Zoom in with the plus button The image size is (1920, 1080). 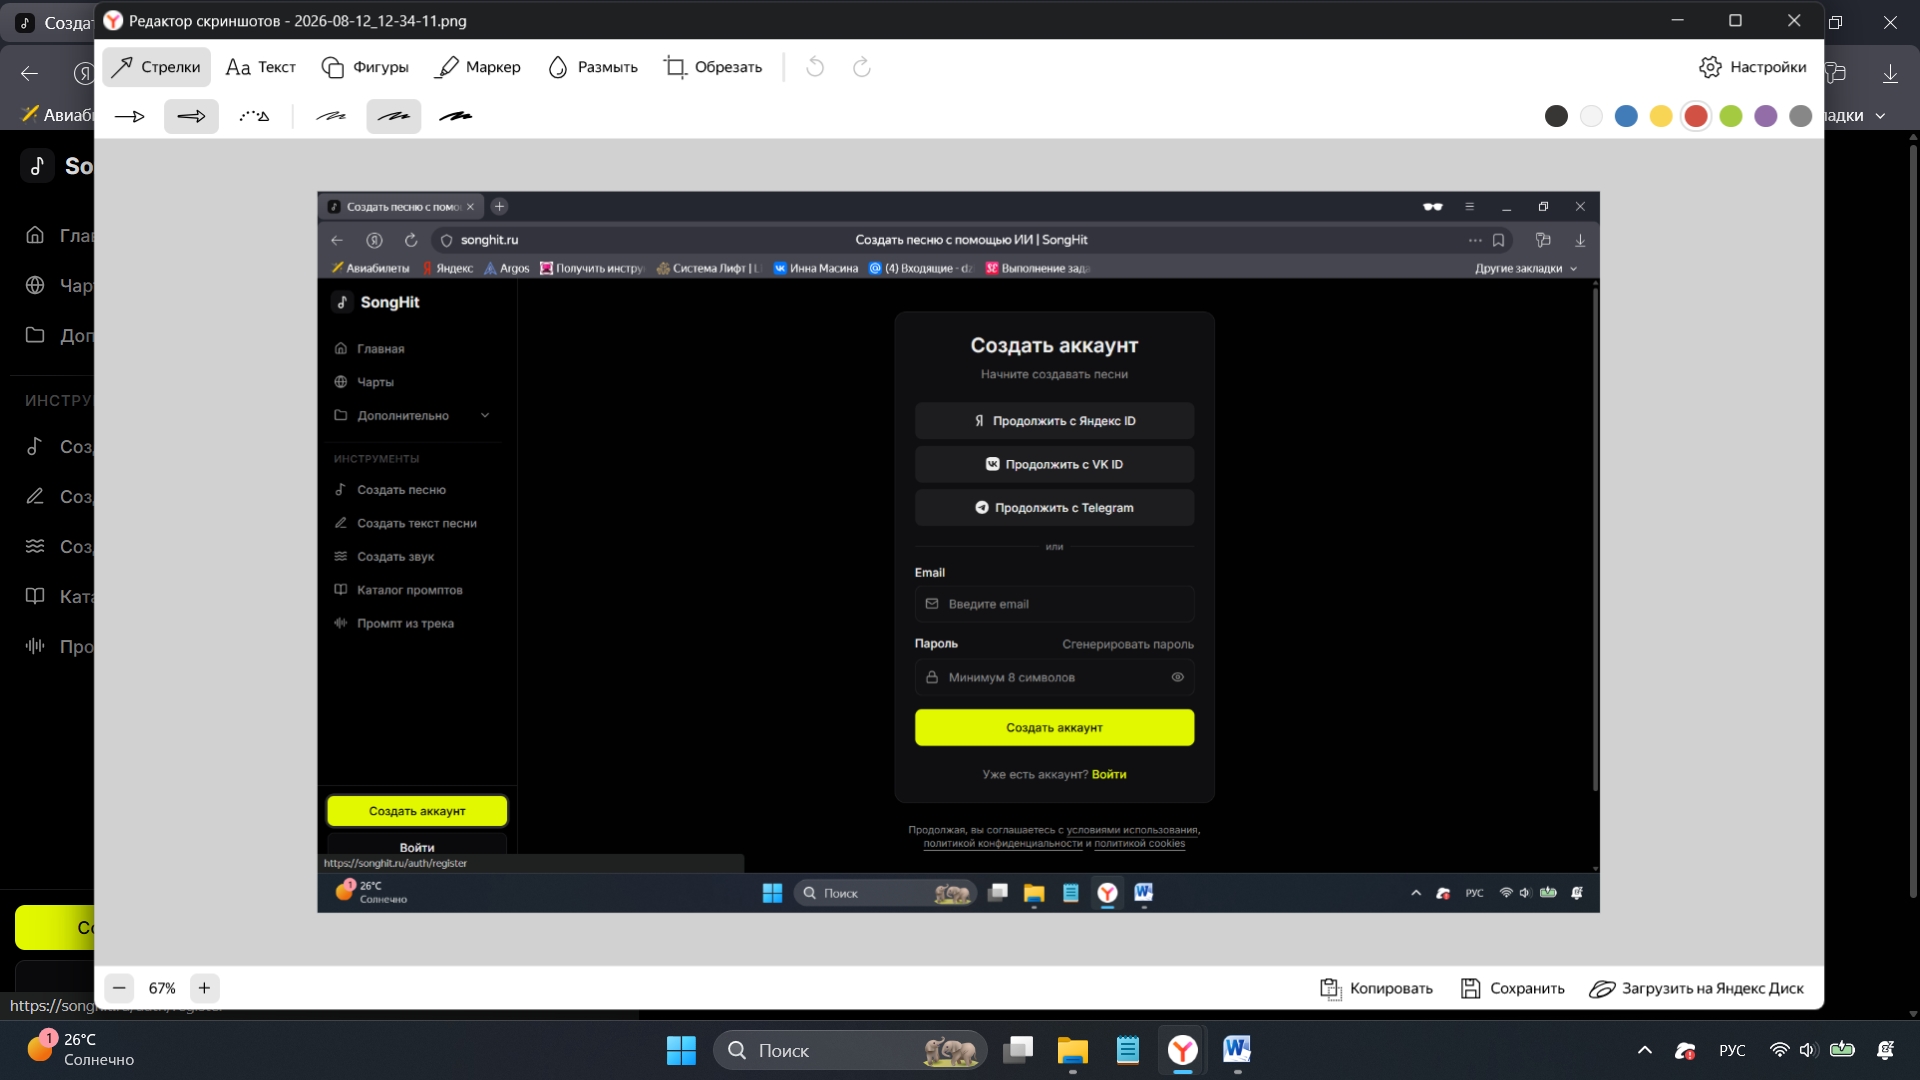pyautogui.click(x=204, y=988)
